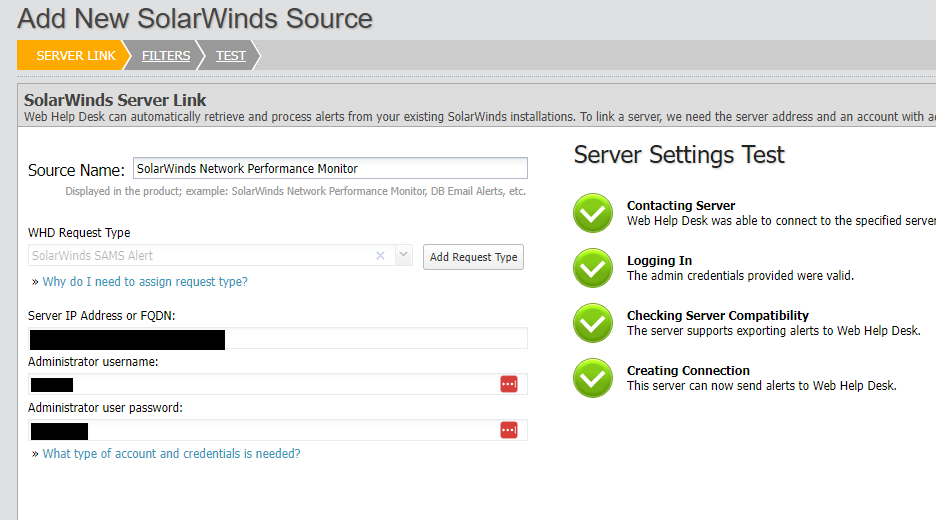Click 'Checking Server Compatibility' heading text
This screenshot has height=520, width=936.
[718, 315]
